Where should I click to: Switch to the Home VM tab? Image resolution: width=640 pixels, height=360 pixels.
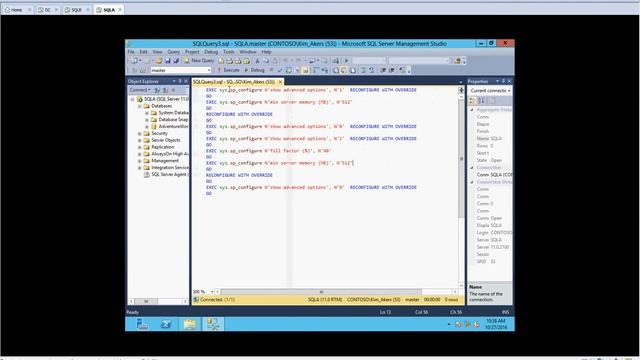[17, 10]
